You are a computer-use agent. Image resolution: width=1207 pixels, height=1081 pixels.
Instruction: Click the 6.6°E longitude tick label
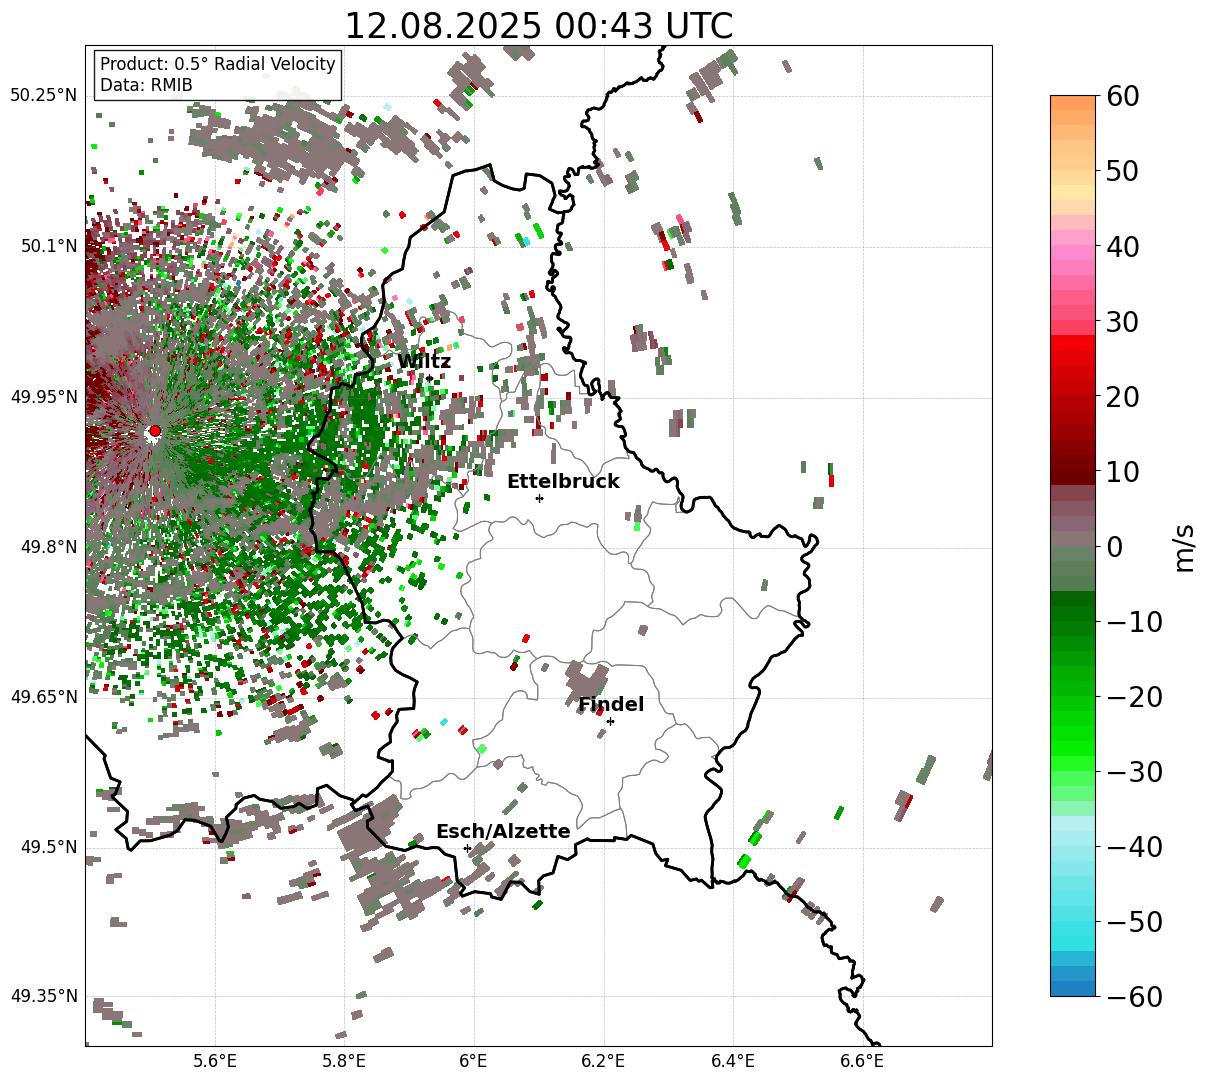point(862,1060)
